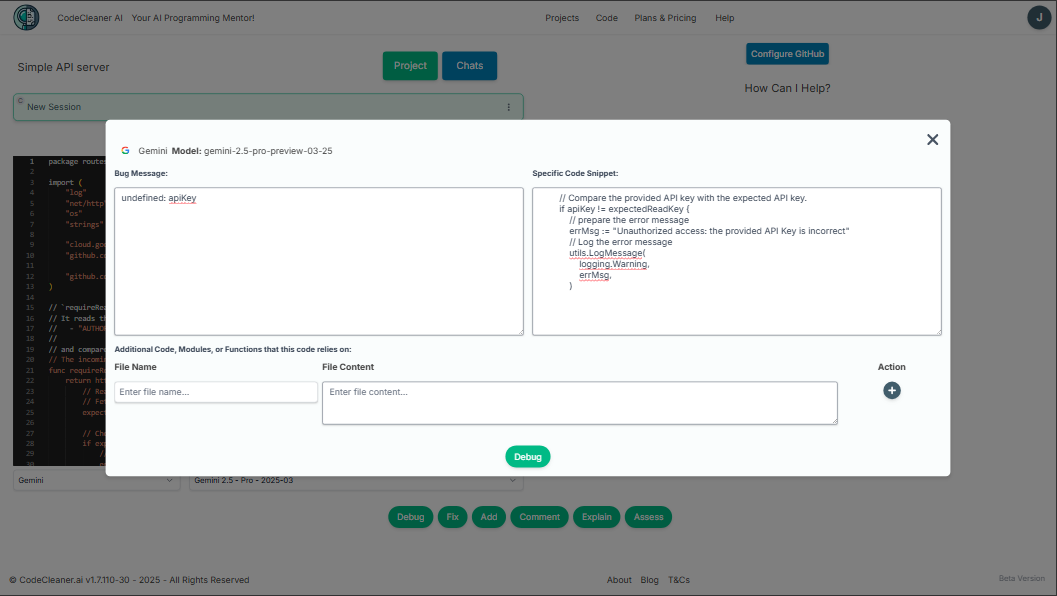Open the Gemini 2.5 Pro model dropdown
The width and height of the screenshot is (1057, 596).
(x=356, y=480)
